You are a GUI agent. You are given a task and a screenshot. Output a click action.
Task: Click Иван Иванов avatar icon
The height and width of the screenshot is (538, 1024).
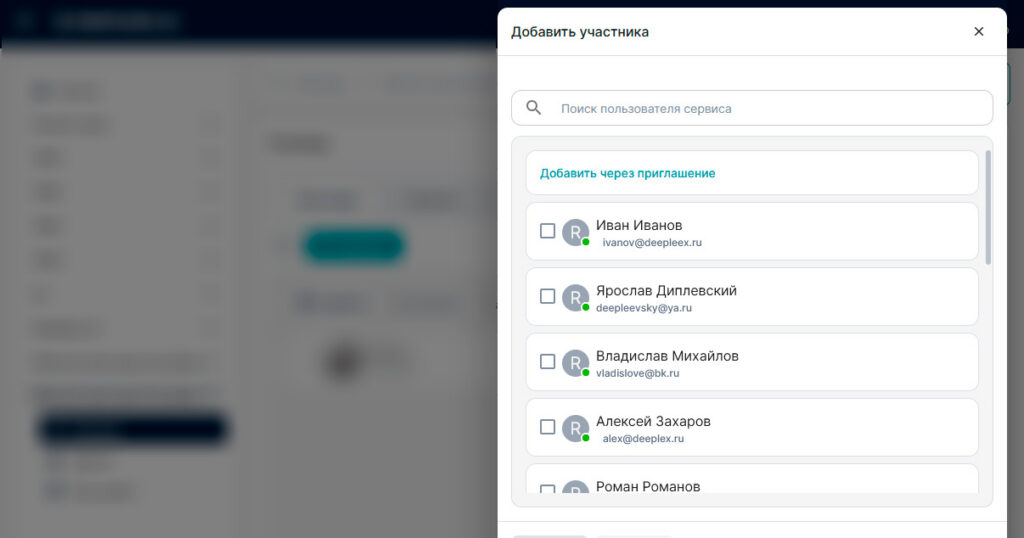point(575,232)
